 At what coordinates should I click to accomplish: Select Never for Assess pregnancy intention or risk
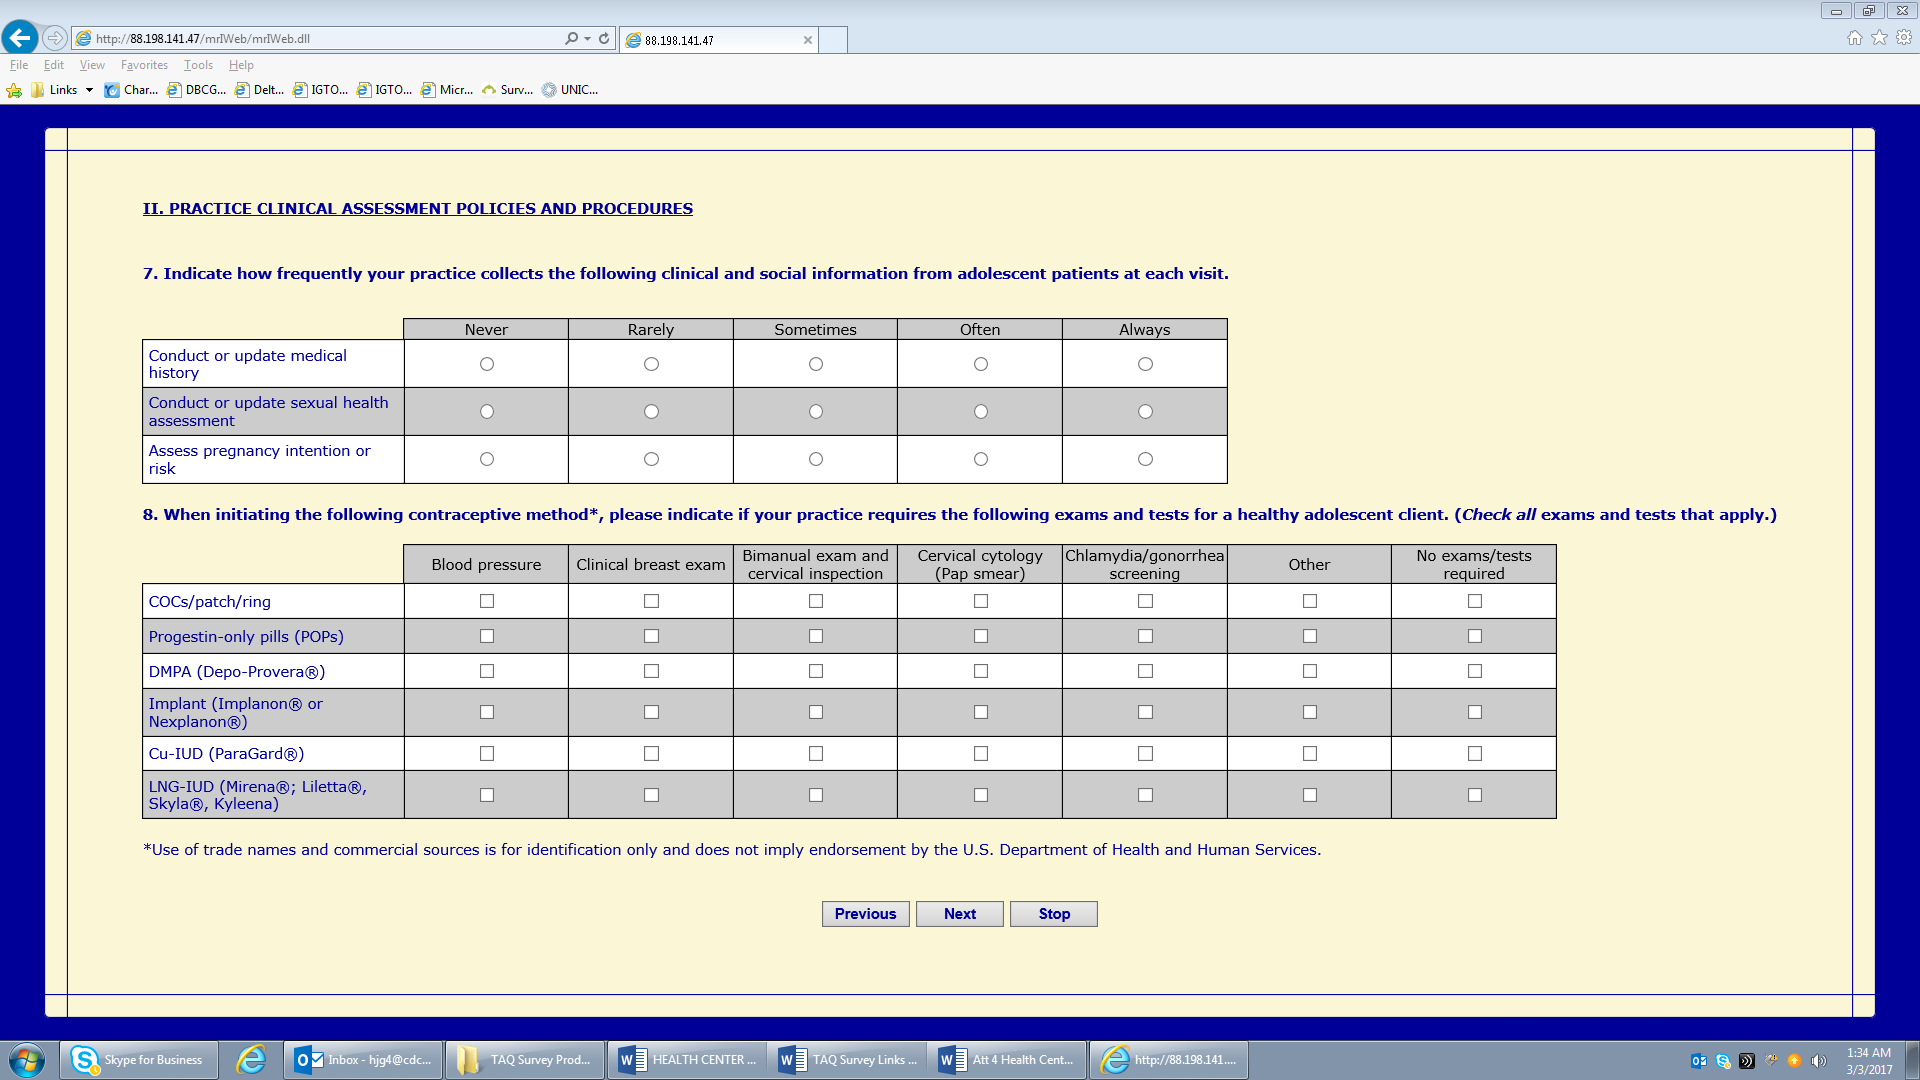(487, 459)
